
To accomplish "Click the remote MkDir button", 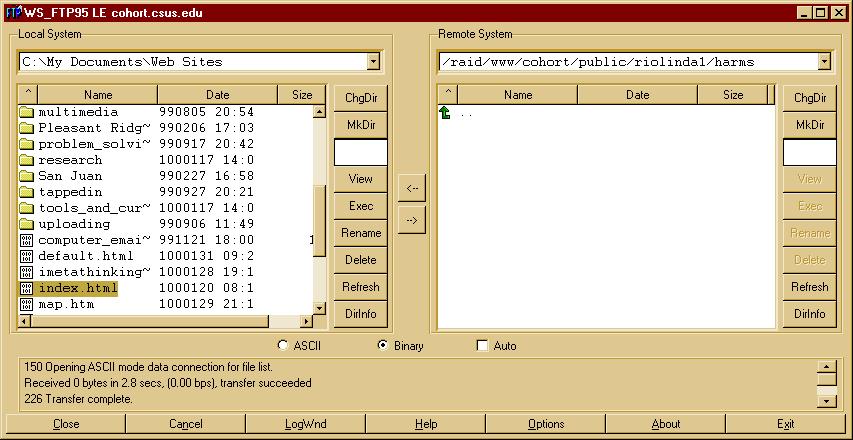I will tap(809, 125).
